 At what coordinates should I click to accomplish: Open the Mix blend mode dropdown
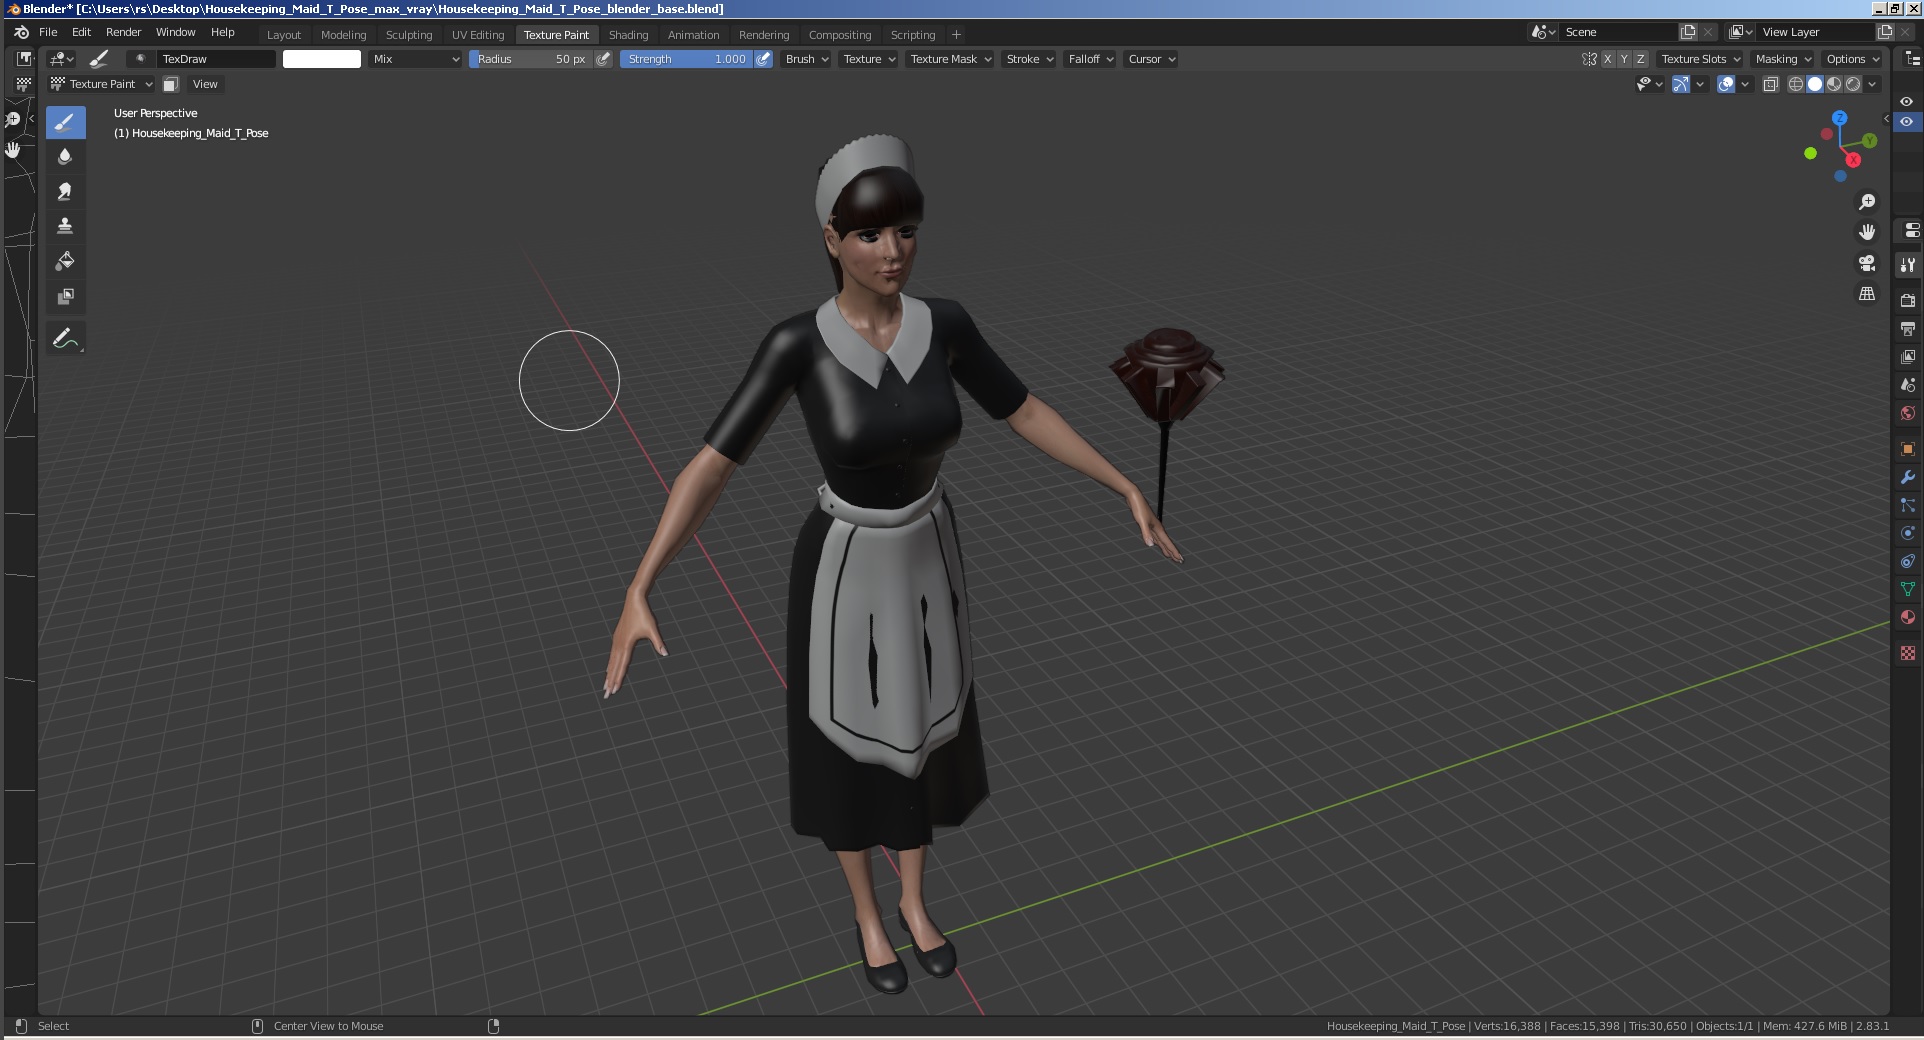click(416, 59)
